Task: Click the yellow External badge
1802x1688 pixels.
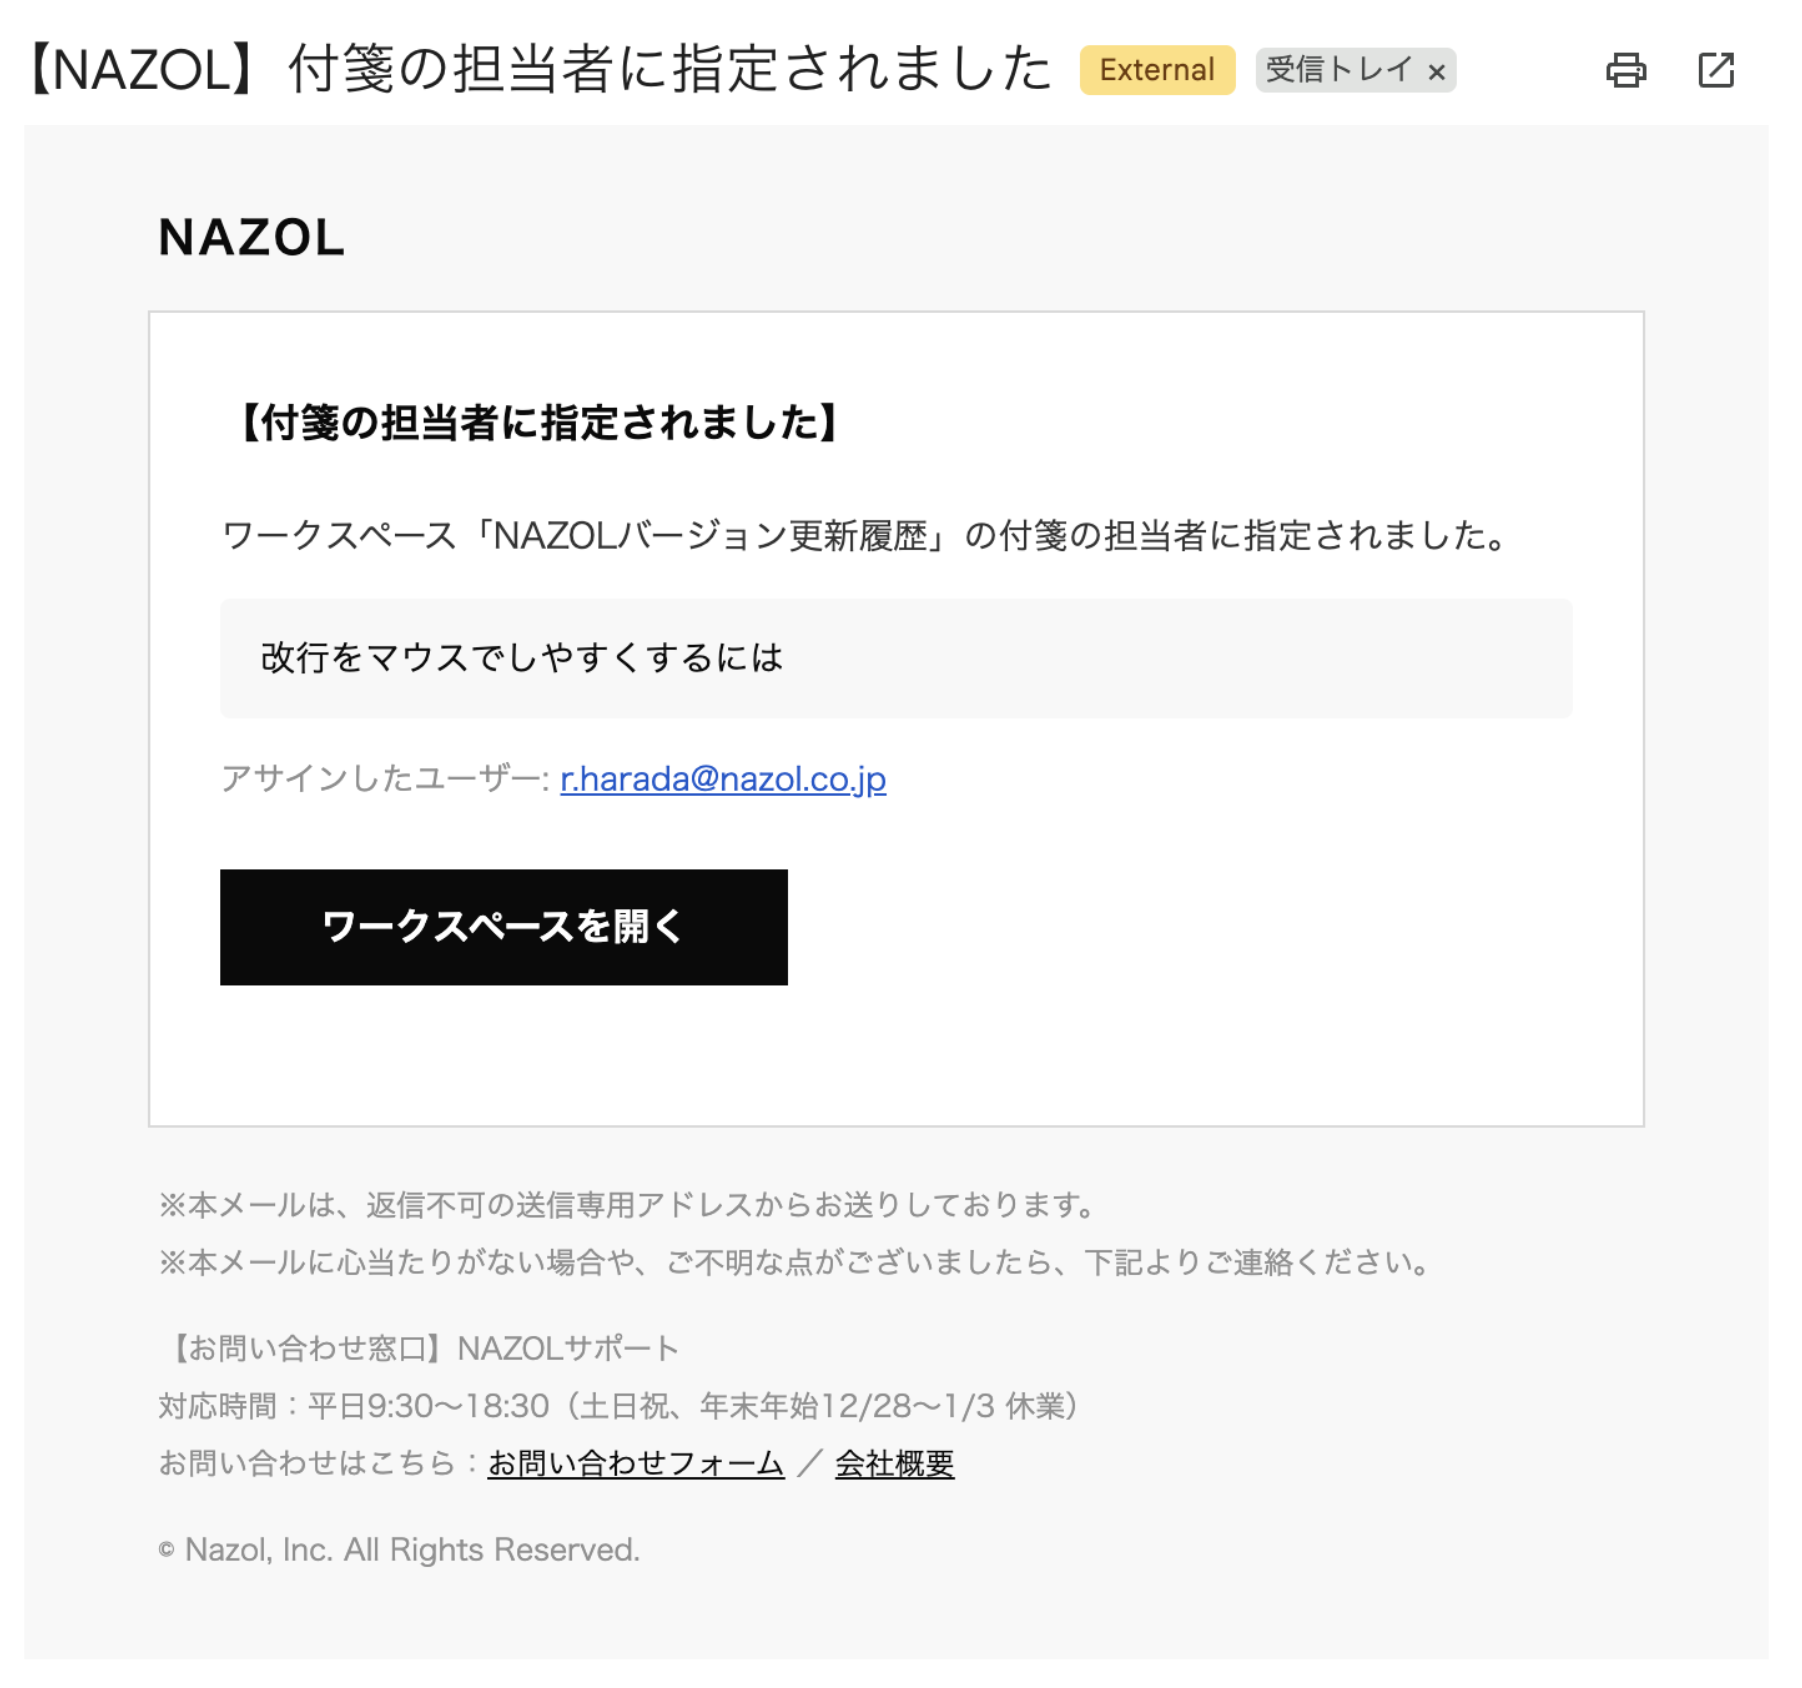Action: click(1157, 70)
